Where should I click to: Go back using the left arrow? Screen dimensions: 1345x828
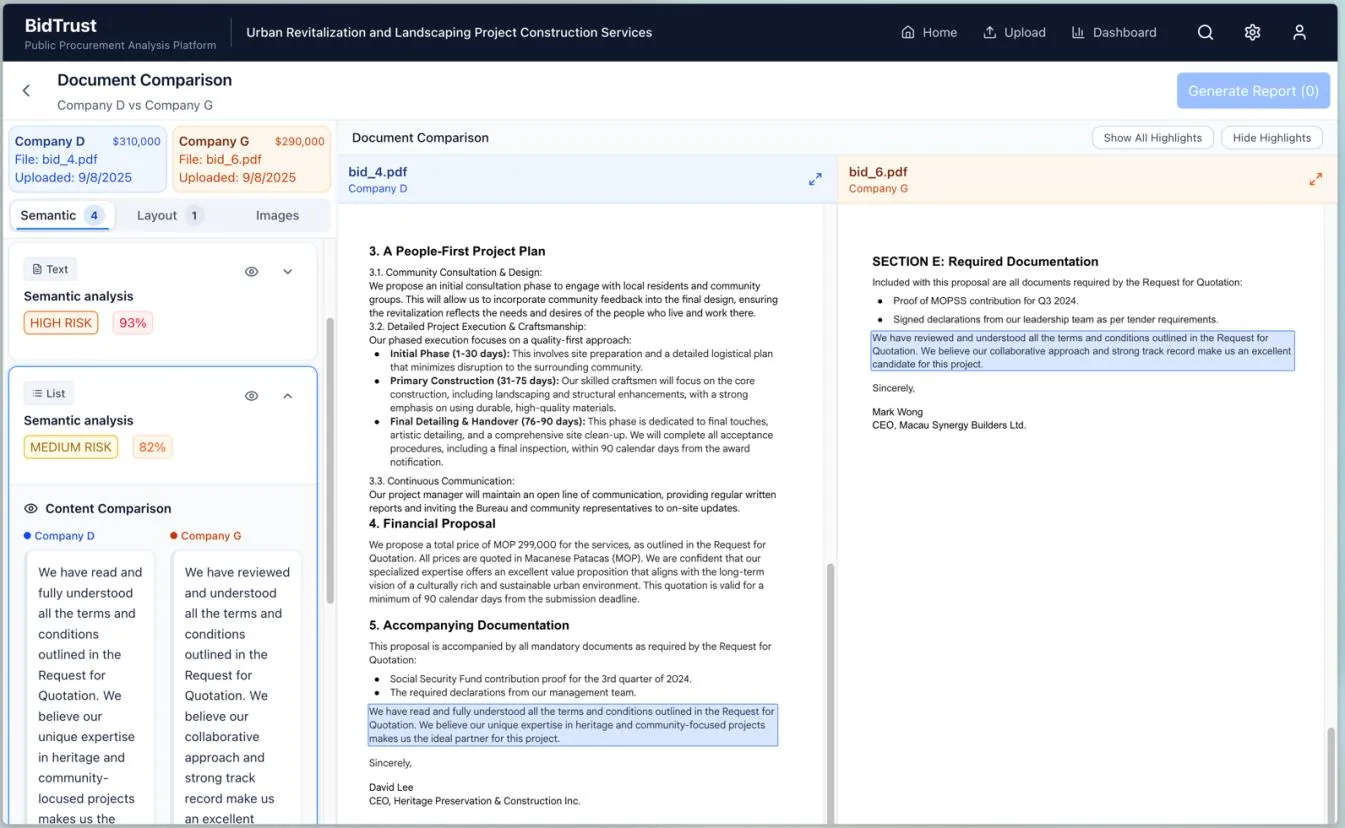click(x=27, y=91)
